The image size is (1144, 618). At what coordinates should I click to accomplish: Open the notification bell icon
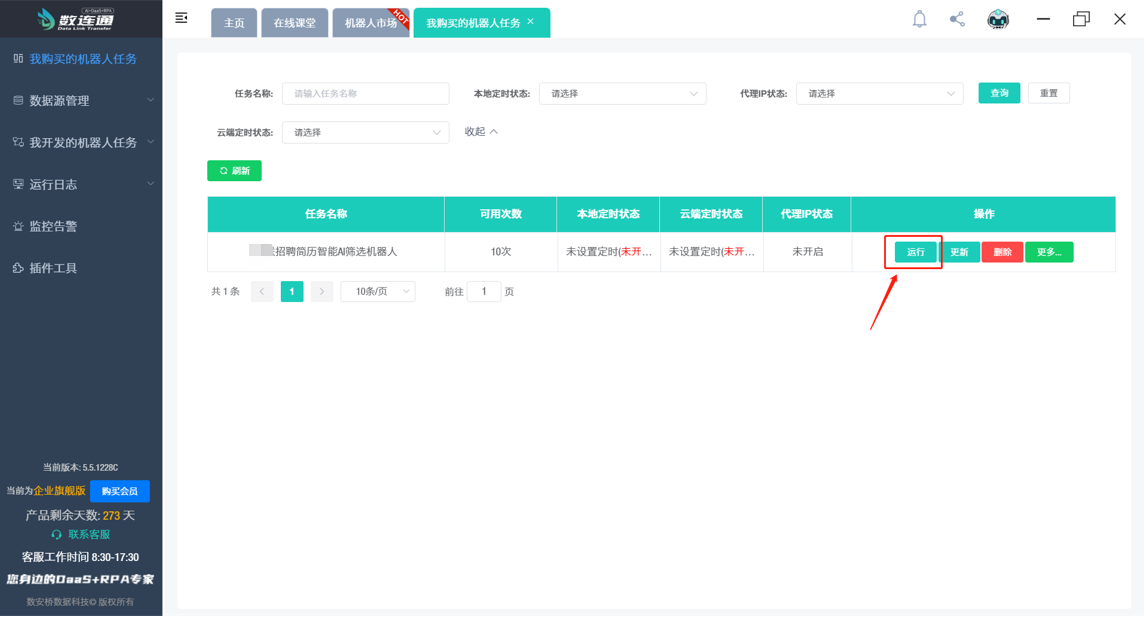[919, 18]
